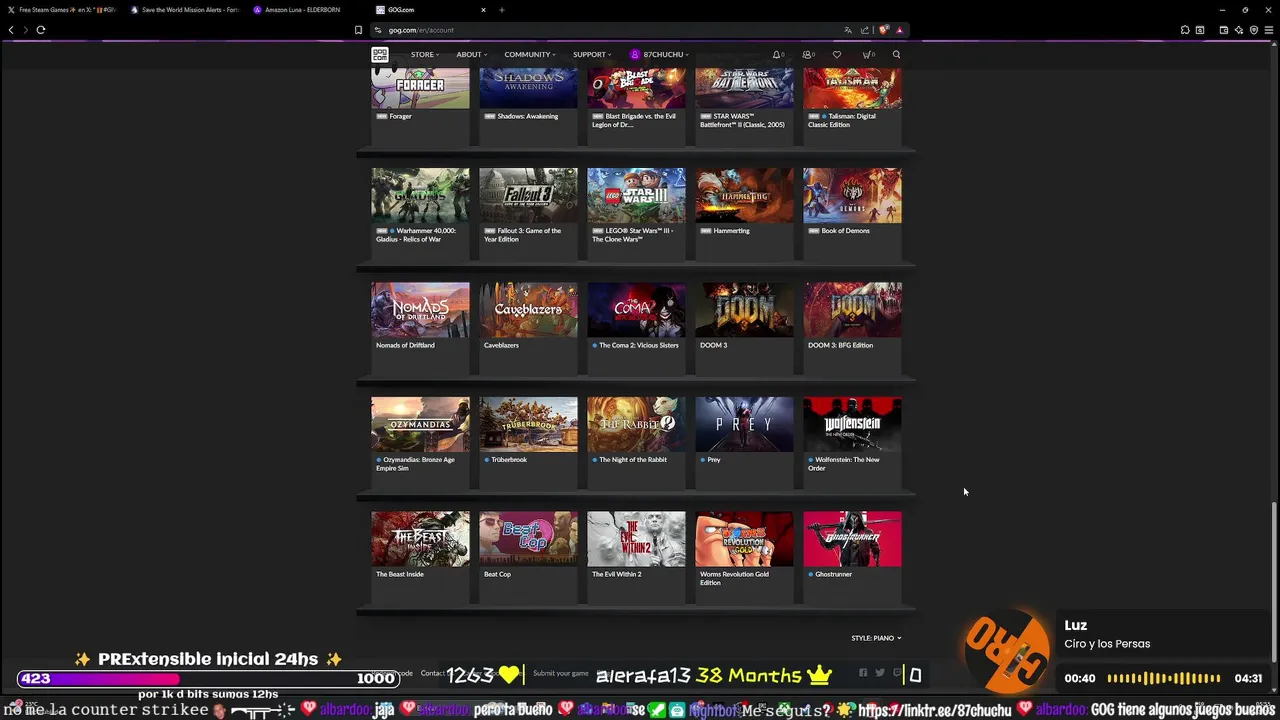Open the shopping cart icon

866,55
